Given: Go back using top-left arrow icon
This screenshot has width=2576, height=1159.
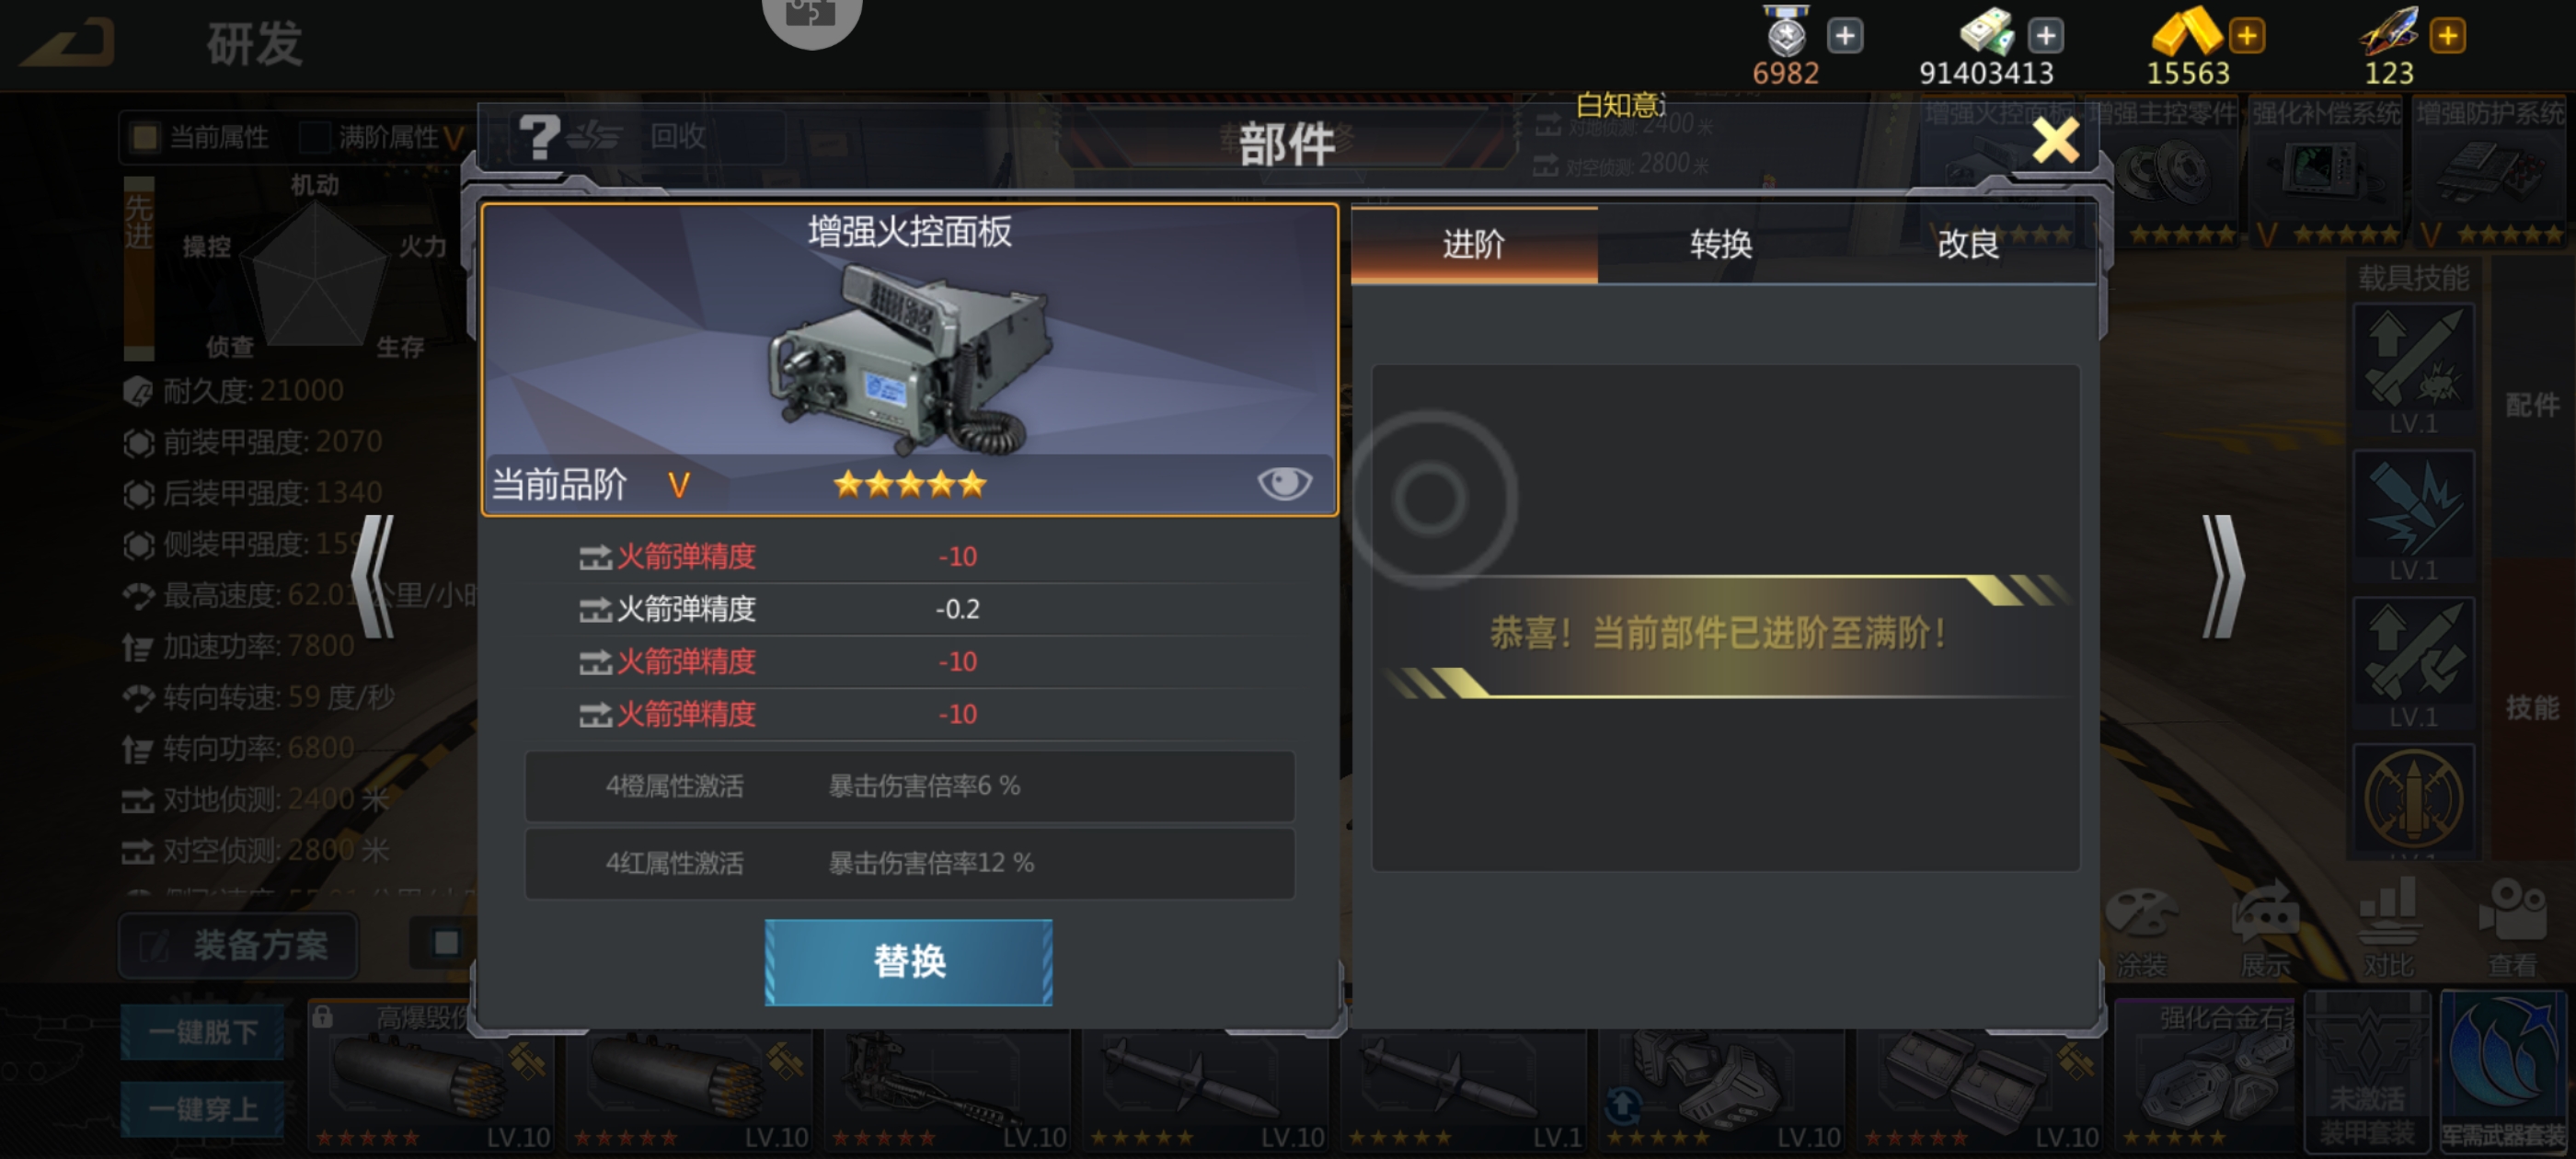Looking at the screenshot, I should 70,43.
